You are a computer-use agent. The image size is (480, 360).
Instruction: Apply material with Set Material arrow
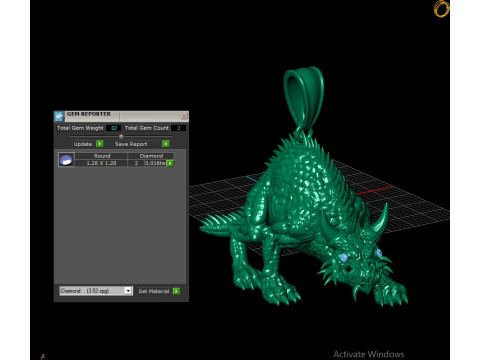[x=176, y=291]
